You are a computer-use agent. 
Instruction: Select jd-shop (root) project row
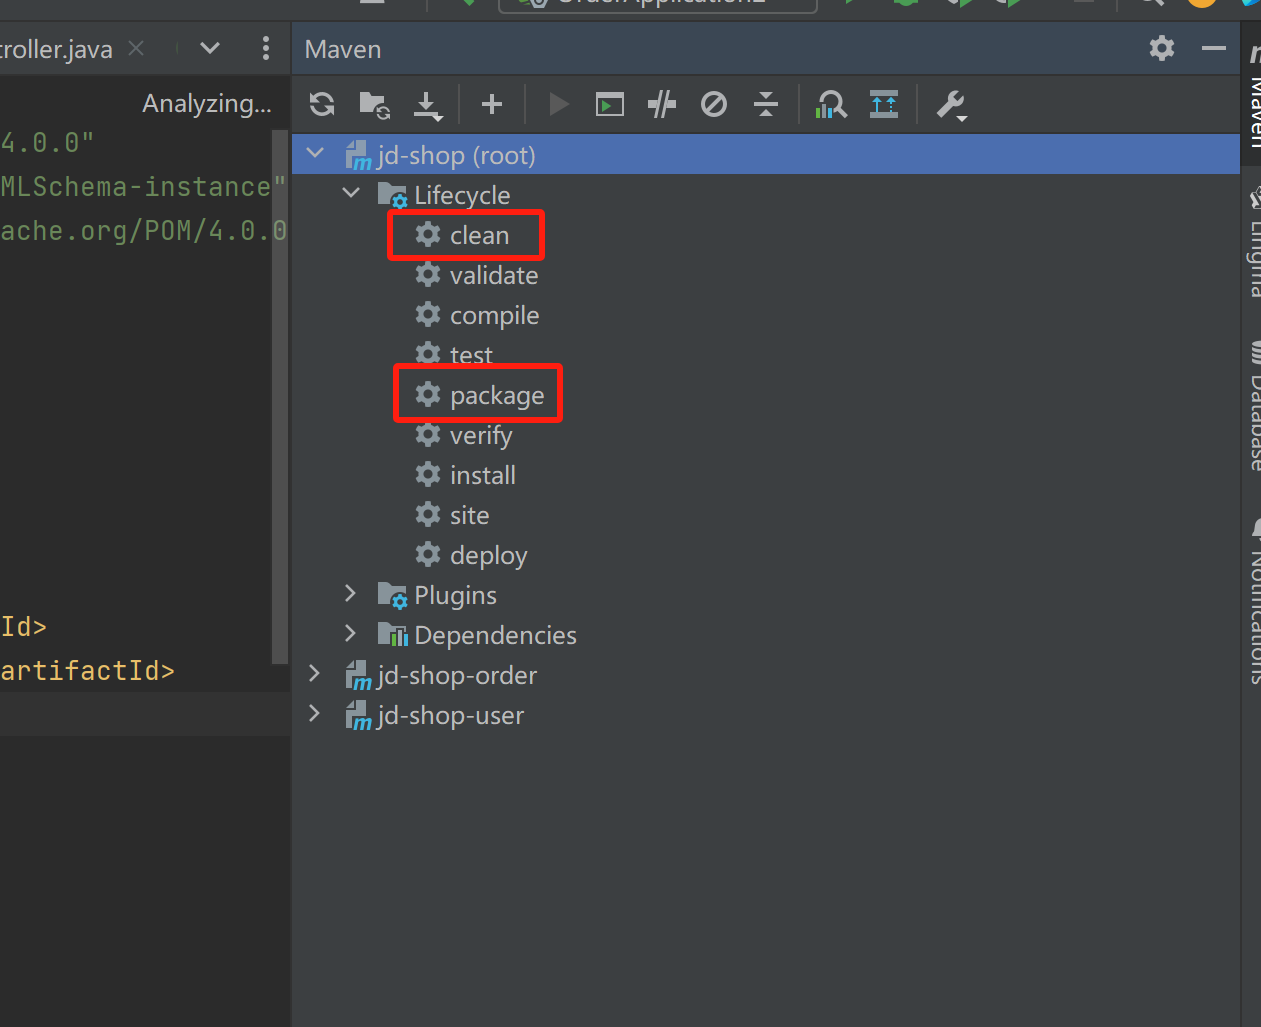(766, 155)
